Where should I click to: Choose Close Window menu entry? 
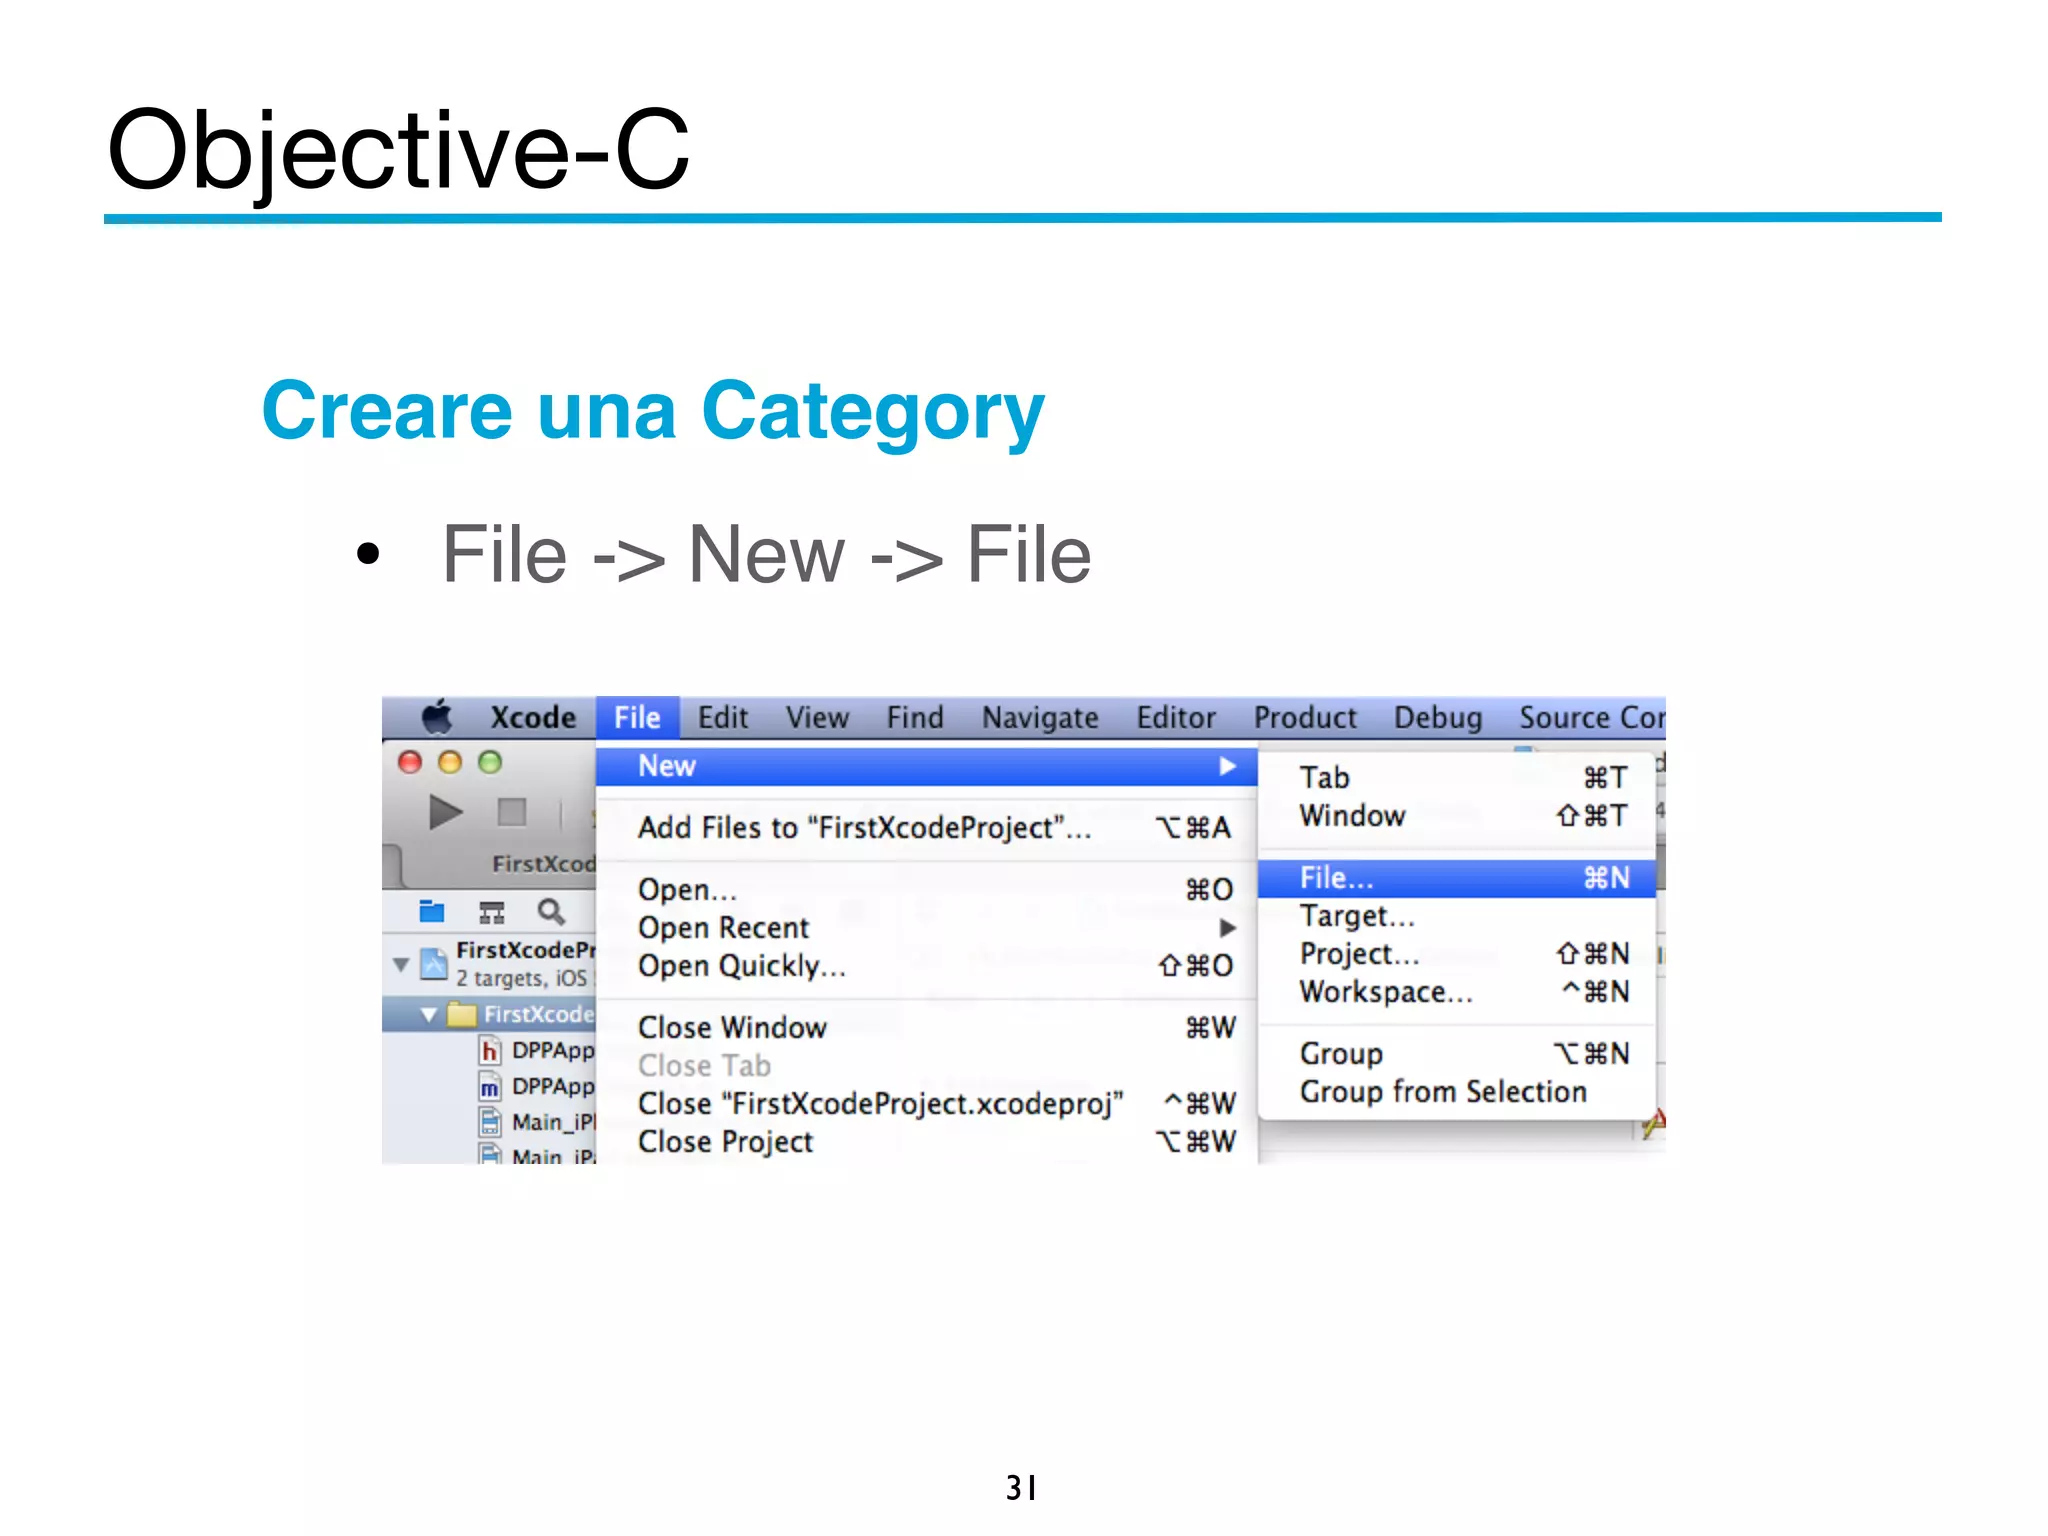click(926, 1028)
